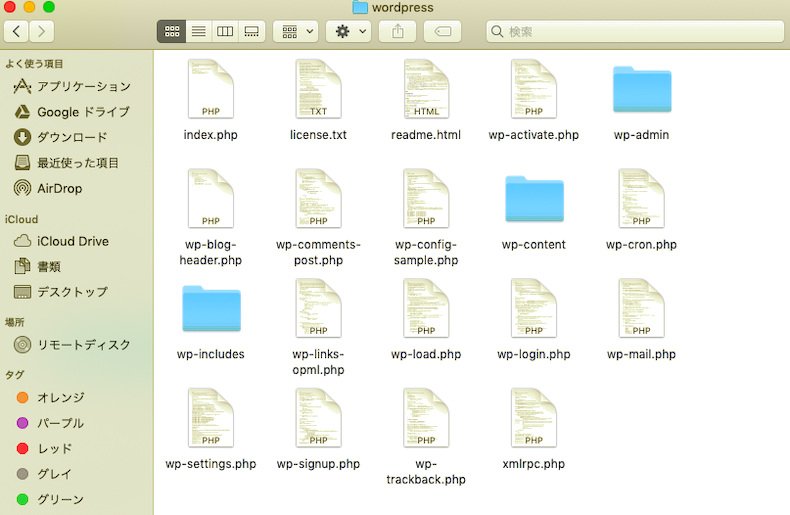Focus the 検索 search field
This screenshot has height=515, width=790.
tap(635, 32)
